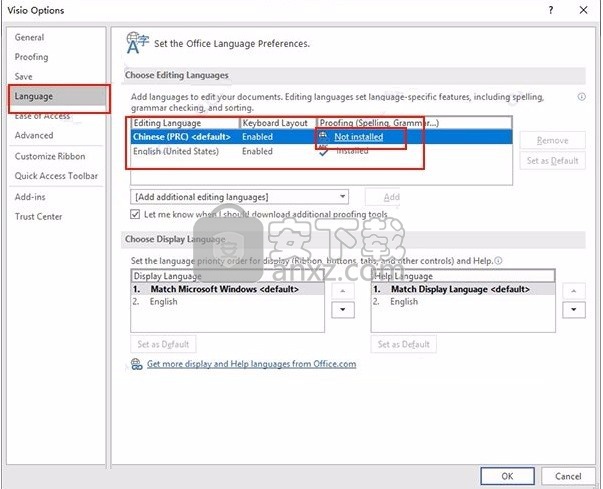Select English in the Help Language list
Screen dimensions: 603x489
click(463, 302)
